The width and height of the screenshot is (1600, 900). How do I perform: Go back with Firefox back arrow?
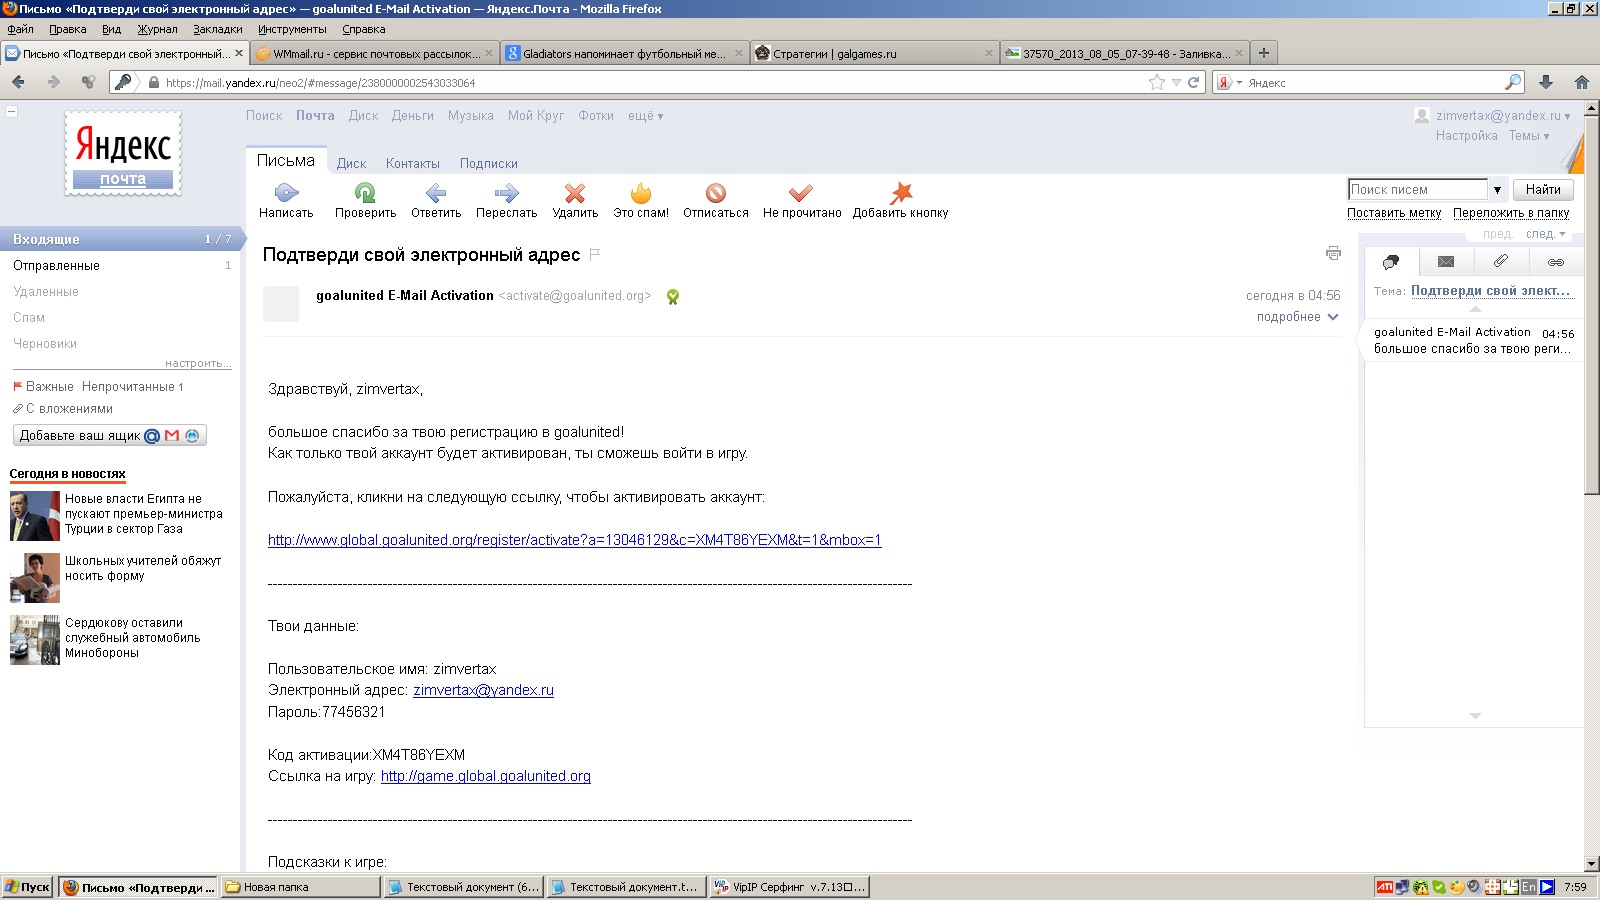(x=18, y=82)
